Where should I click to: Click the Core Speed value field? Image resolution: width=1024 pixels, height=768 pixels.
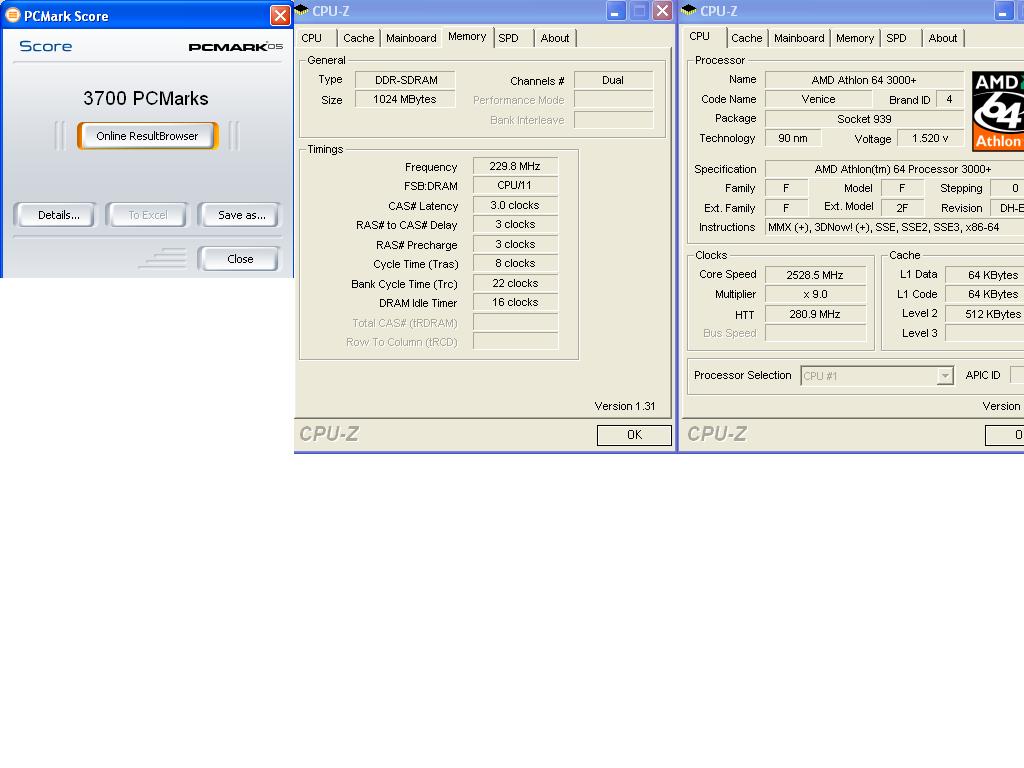815,275
